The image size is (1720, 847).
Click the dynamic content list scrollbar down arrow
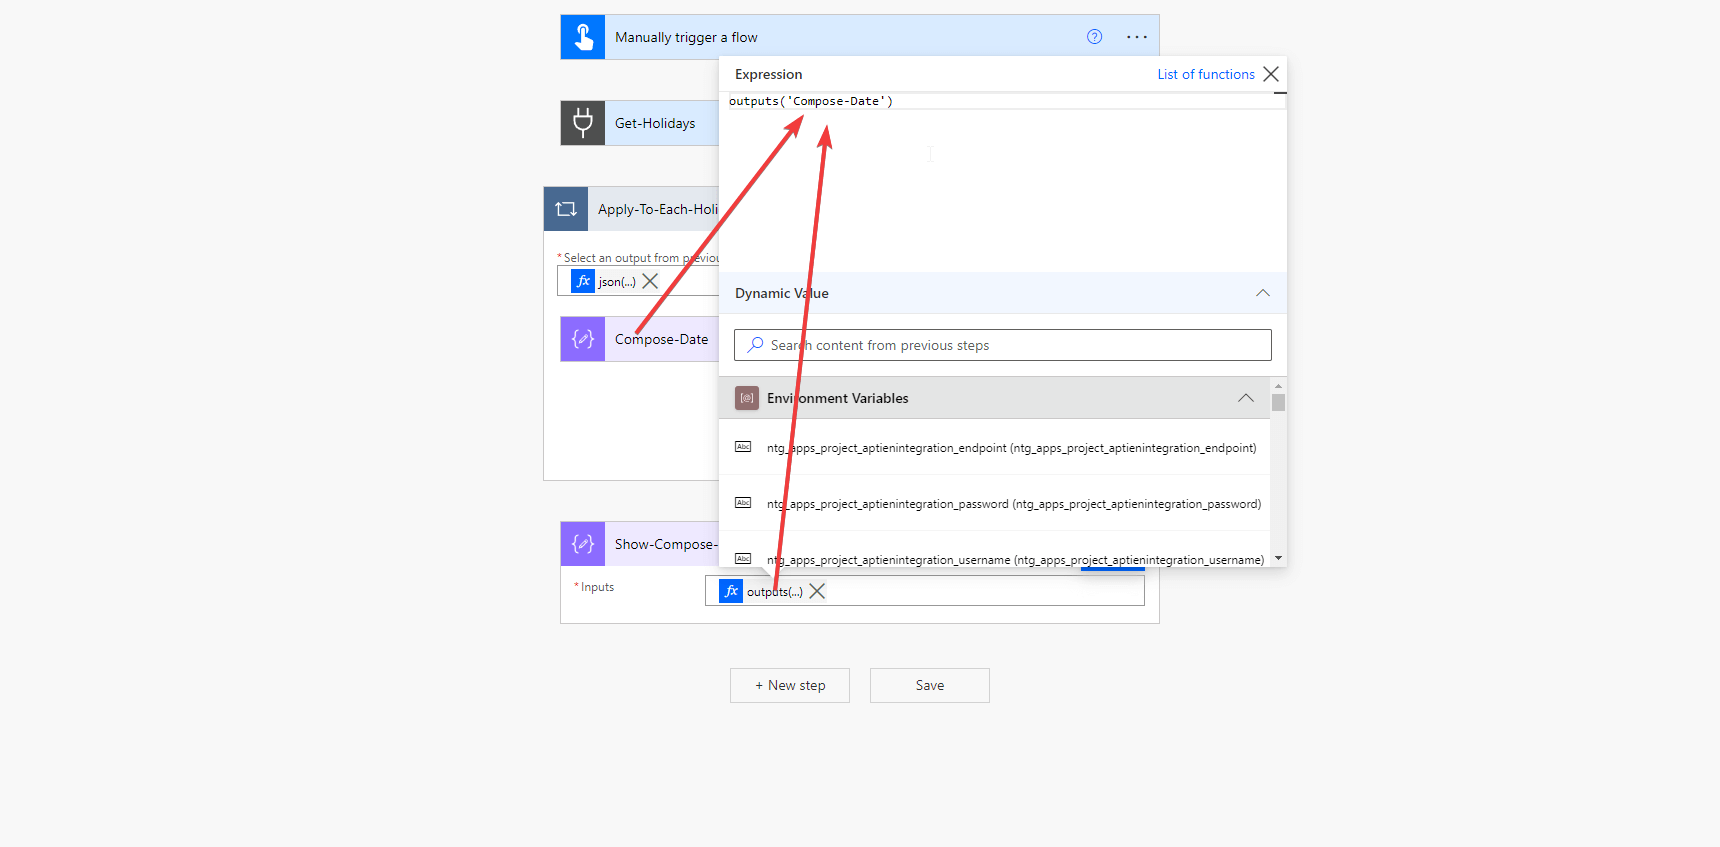1278,558
